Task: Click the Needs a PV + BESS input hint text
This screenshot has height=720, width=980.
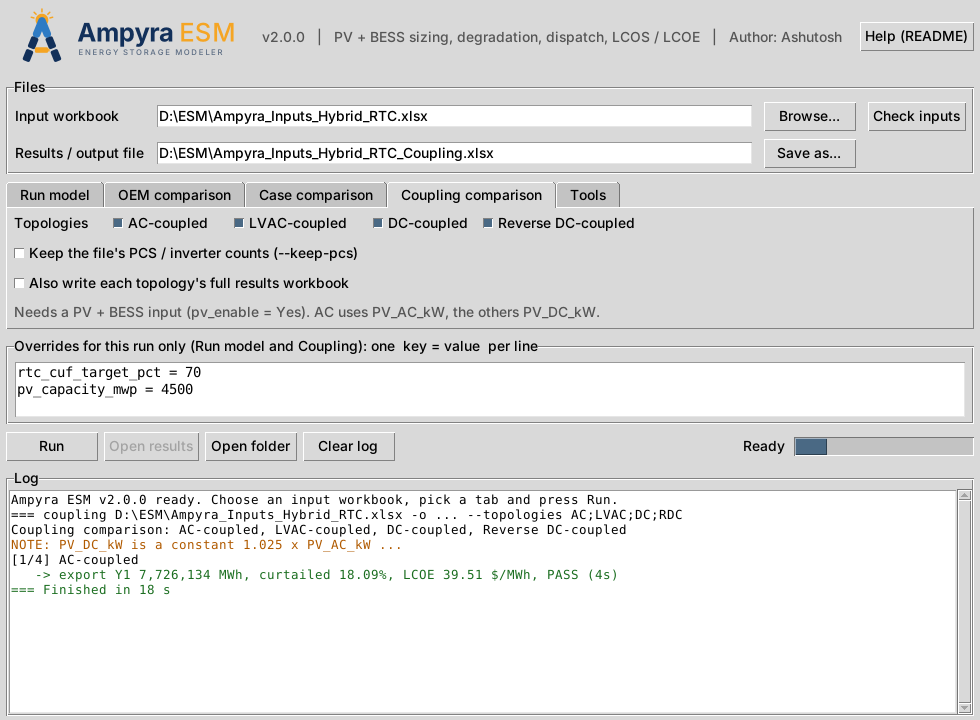Action: (307, 312)
